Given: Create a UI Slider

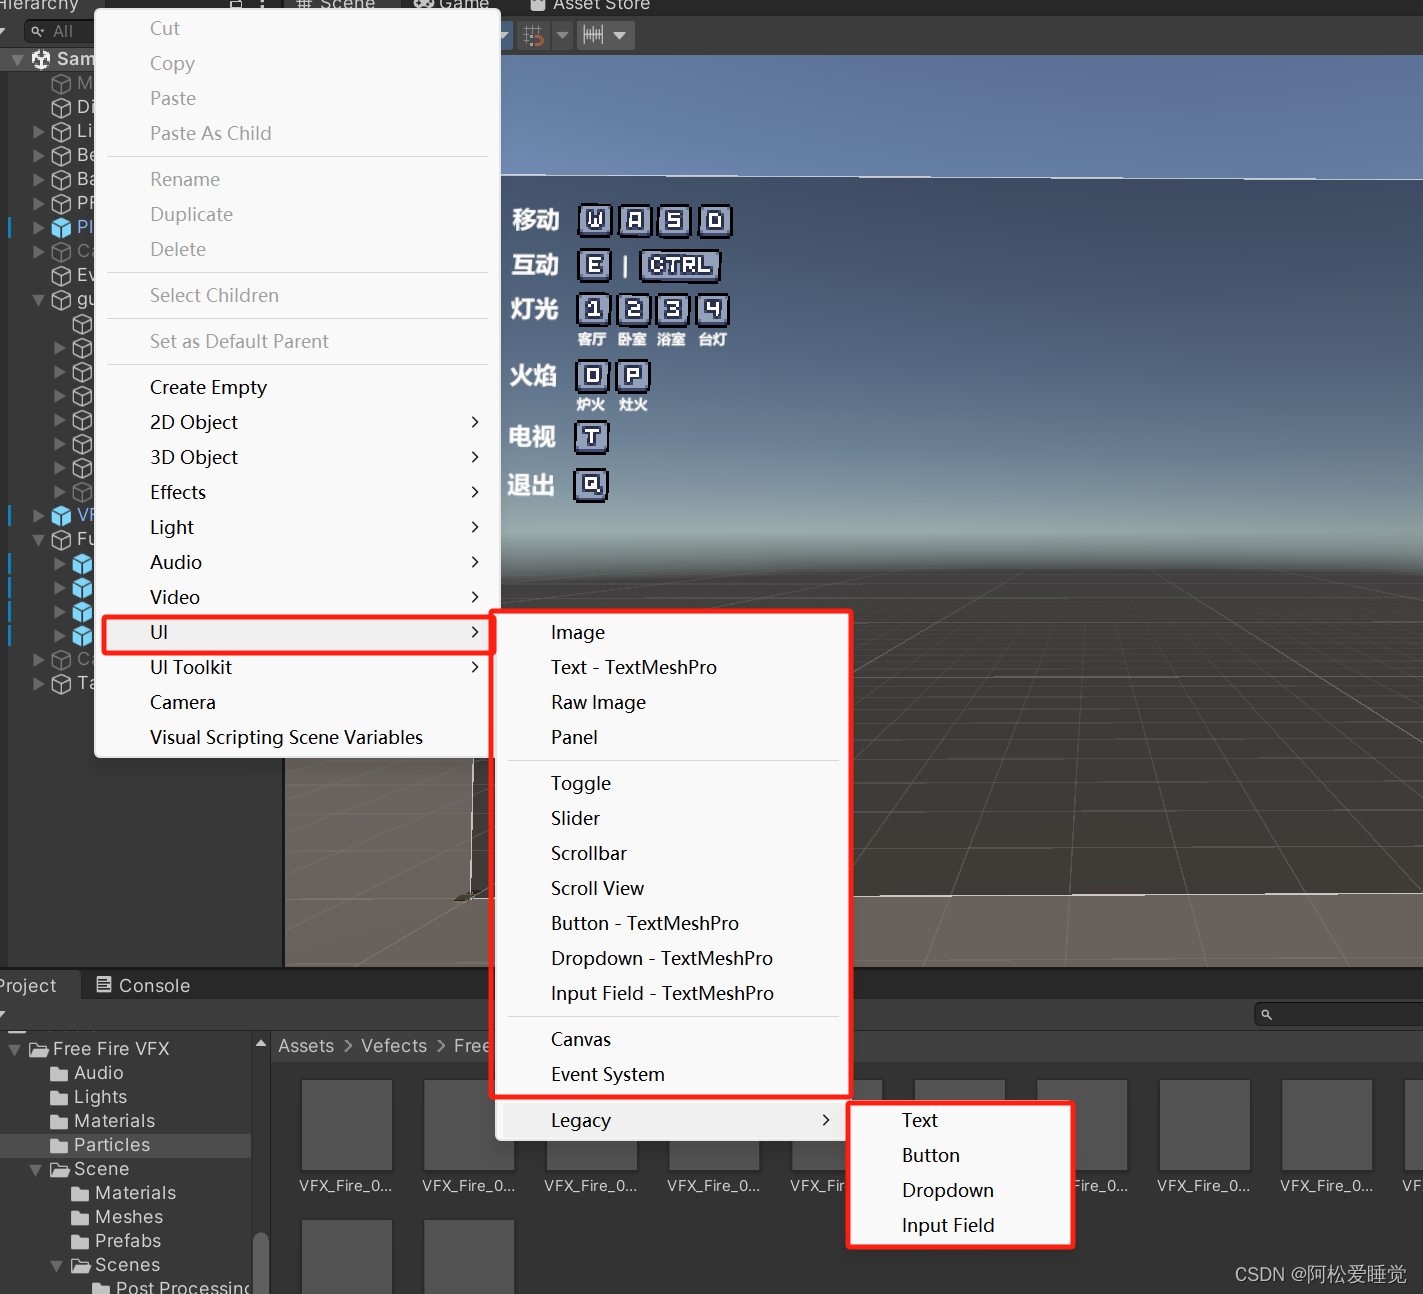Looking at the screenshot, I should tap(672, 818).
